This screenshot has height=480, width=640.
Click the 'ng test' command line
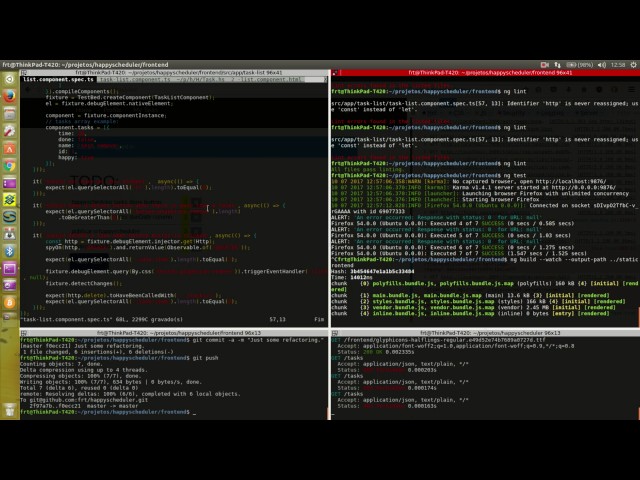point(429,176)
